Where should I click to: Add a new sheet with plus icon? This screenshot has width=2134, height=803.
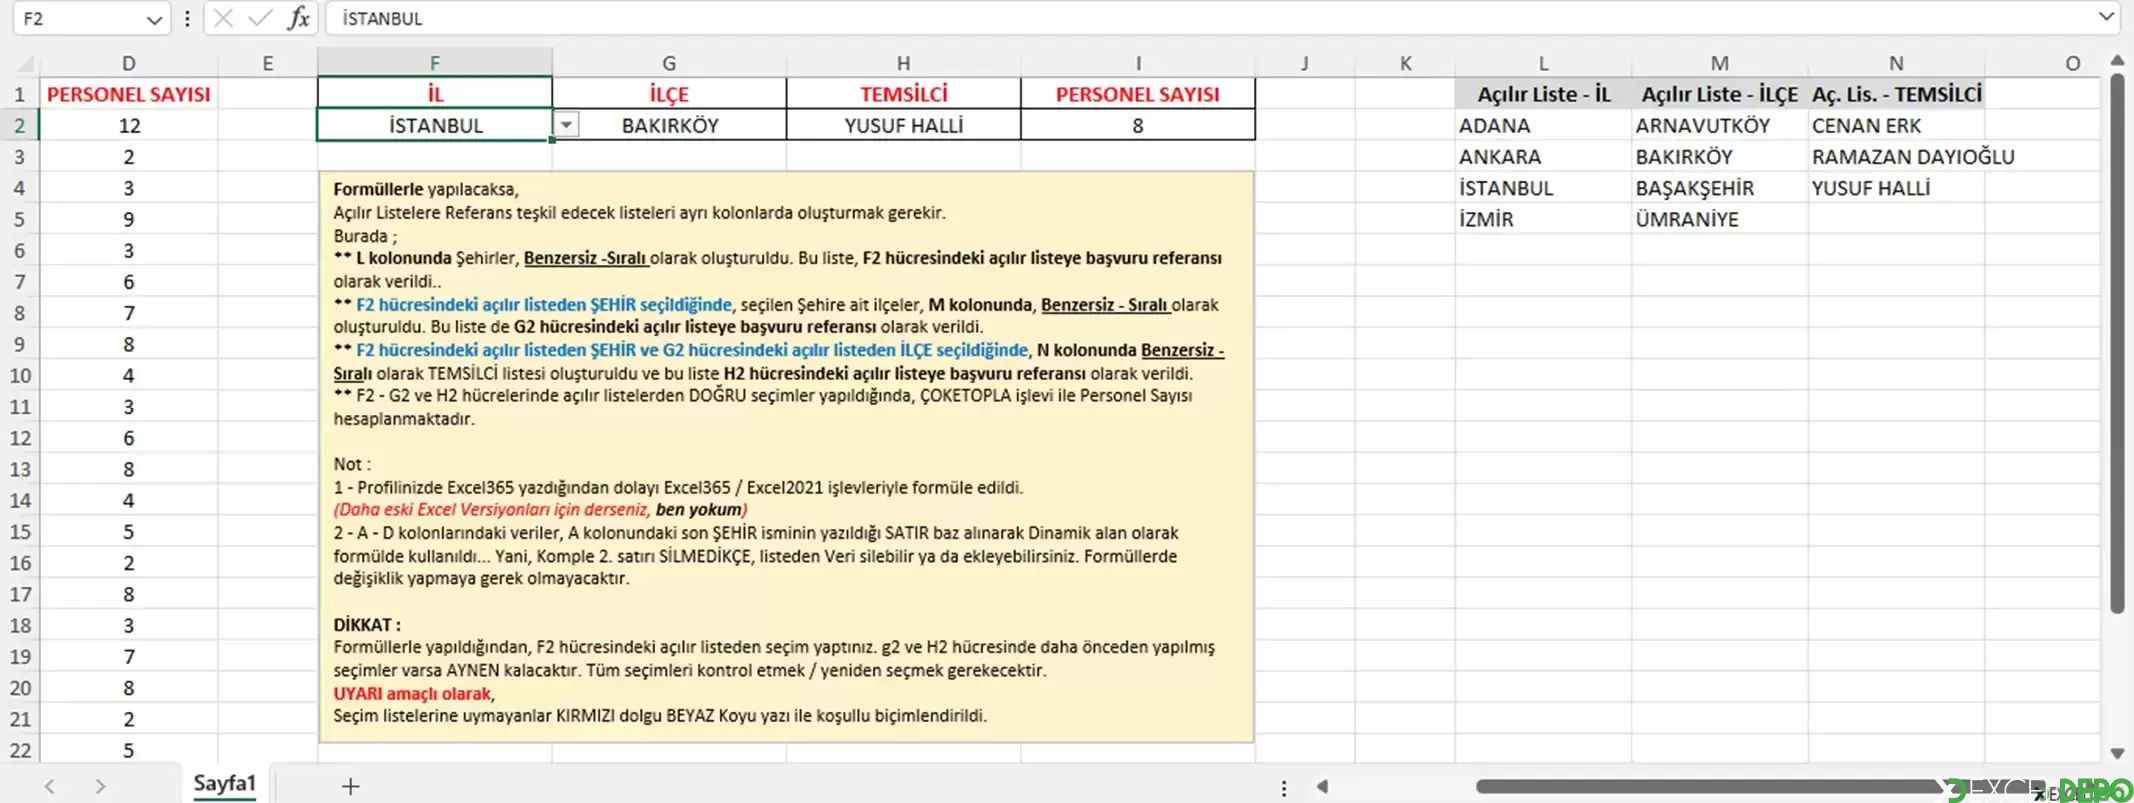click(x=350, y=786)
